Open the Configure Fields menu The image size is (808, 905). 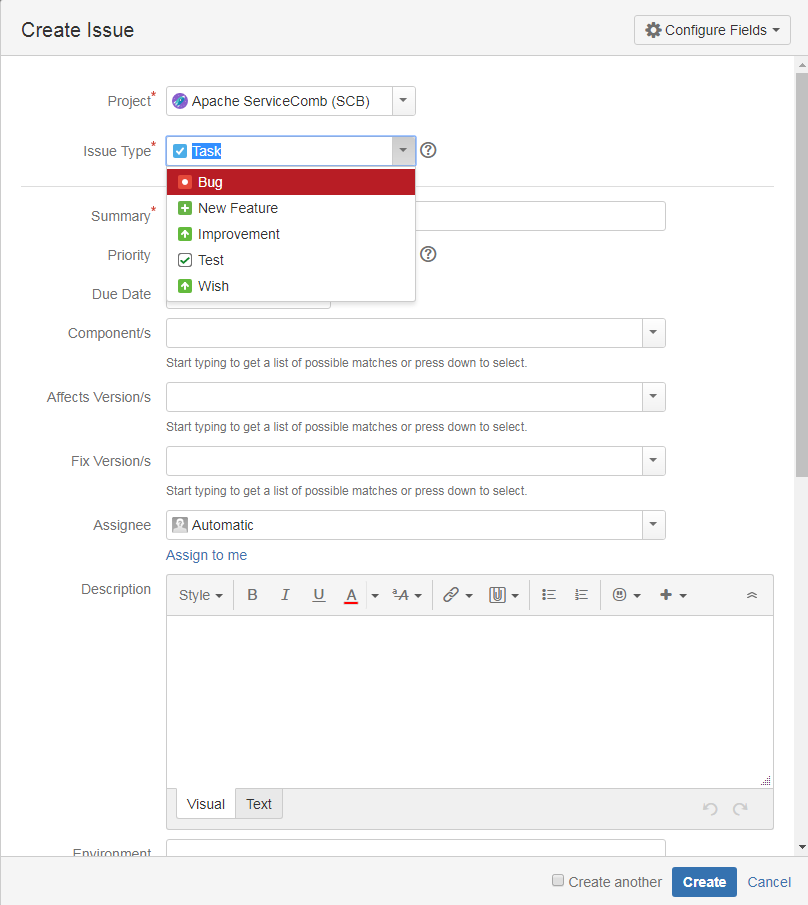pos(712,30)
